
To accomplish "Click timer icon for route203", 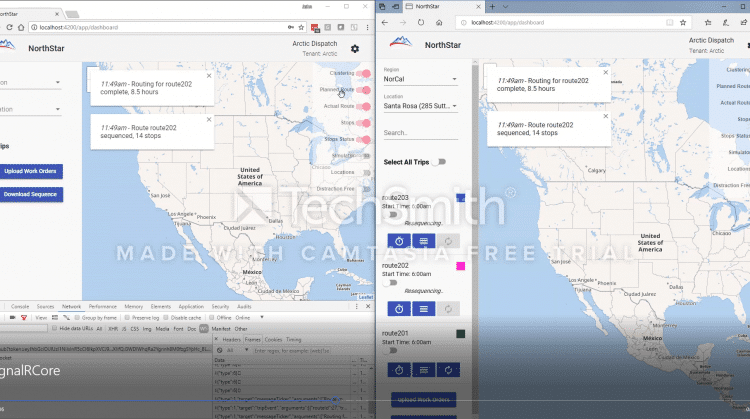I will coord(399,241).
